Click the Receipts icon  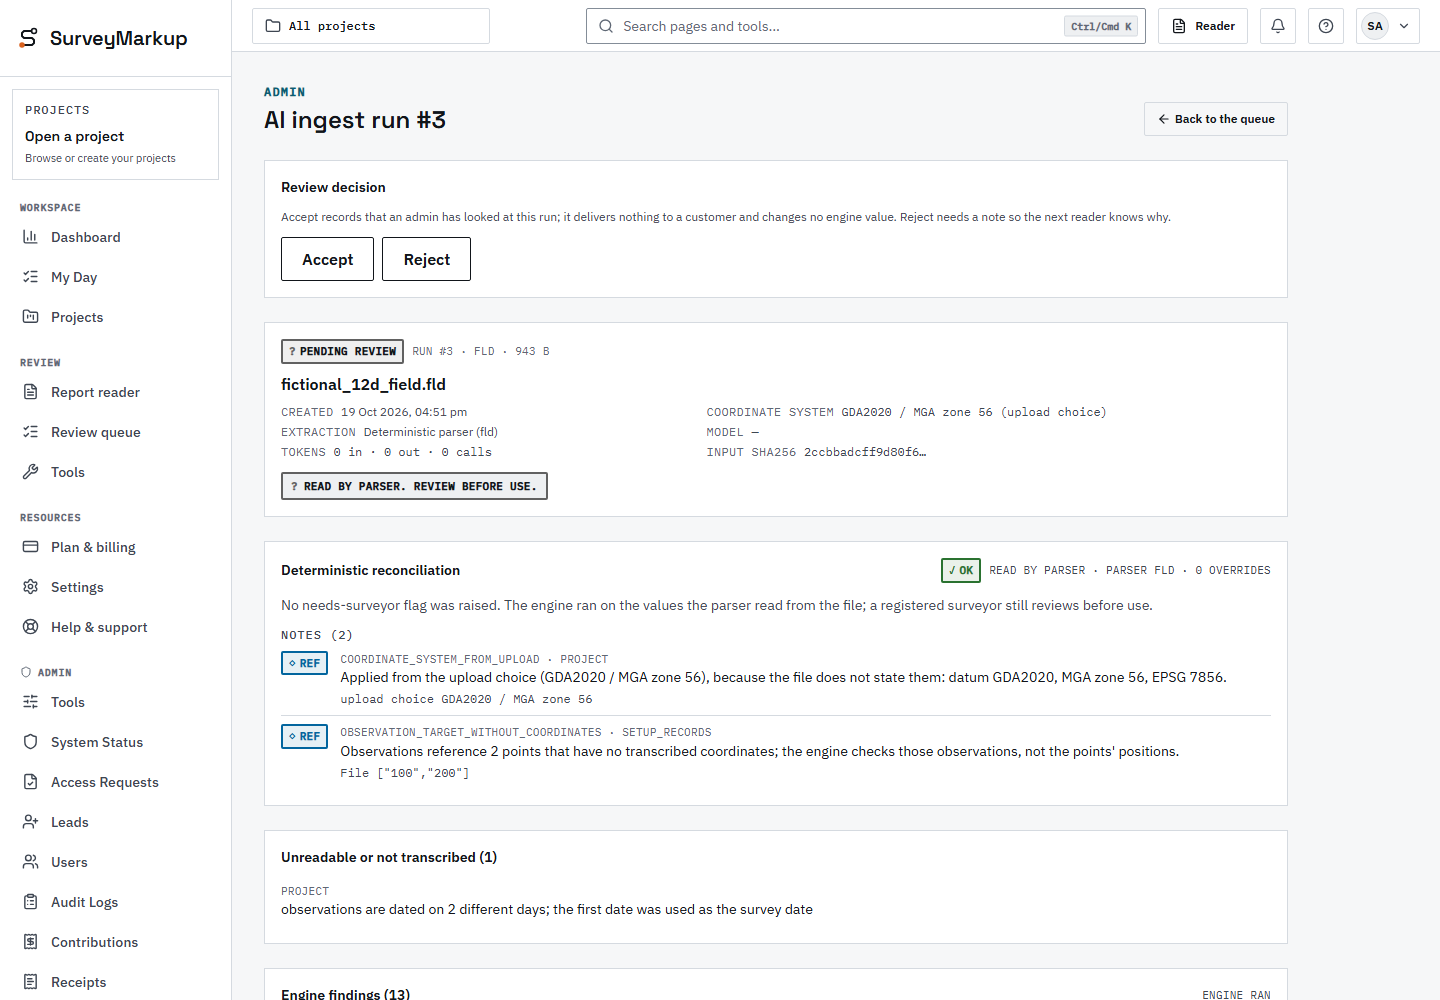31,982
